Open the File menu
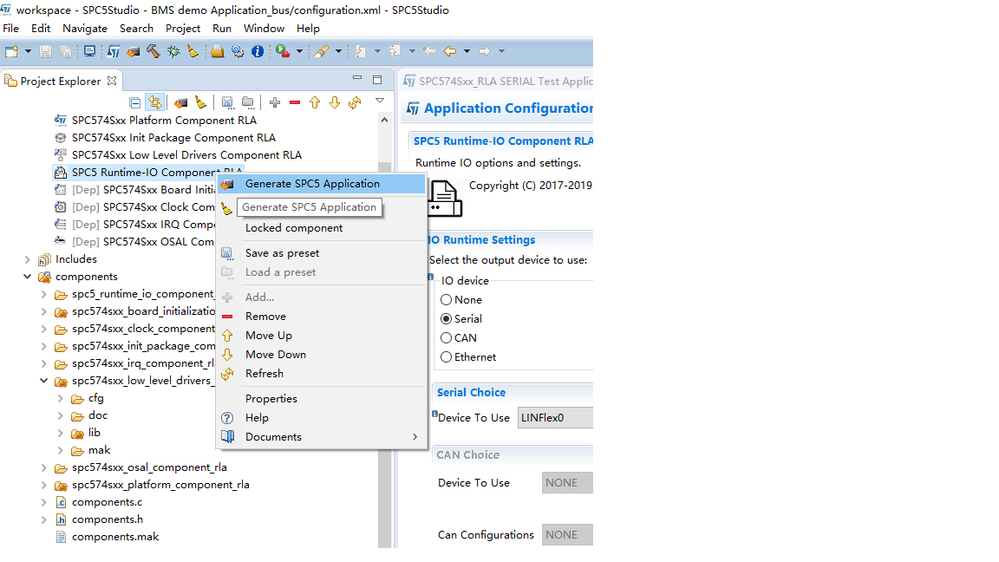The width and height of the screenshot is (999, 562). click(x=11, y=29)
